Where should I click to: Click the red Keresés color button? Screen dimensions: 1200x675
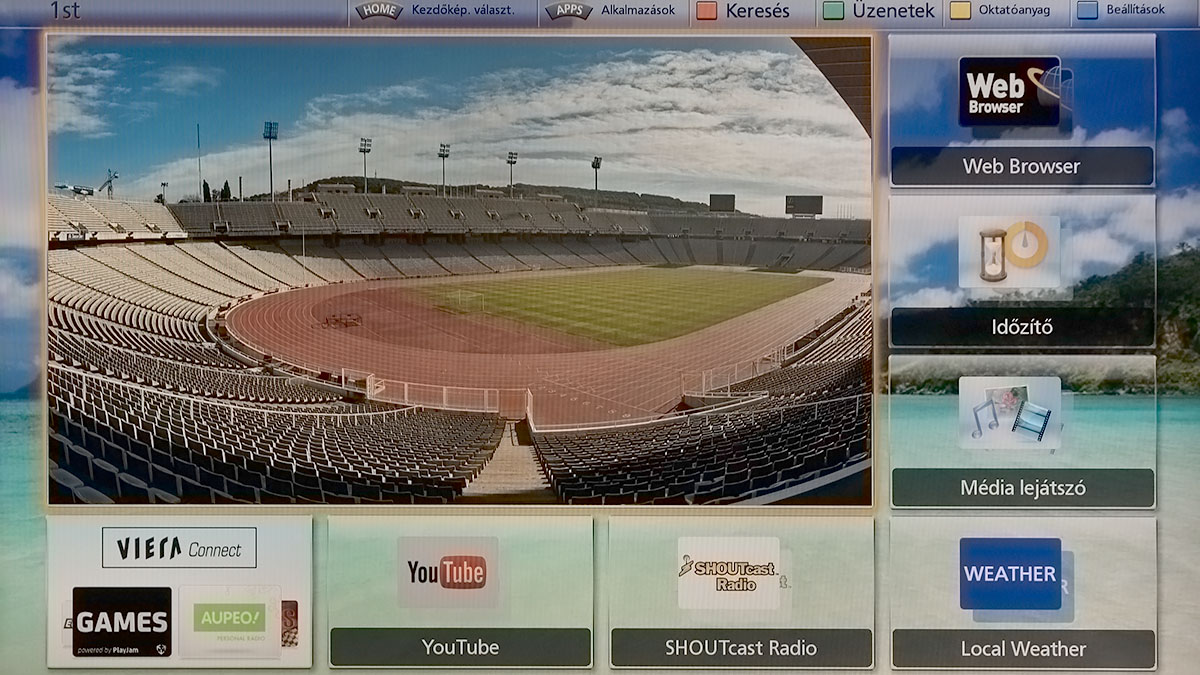click(x=743, y=11)
